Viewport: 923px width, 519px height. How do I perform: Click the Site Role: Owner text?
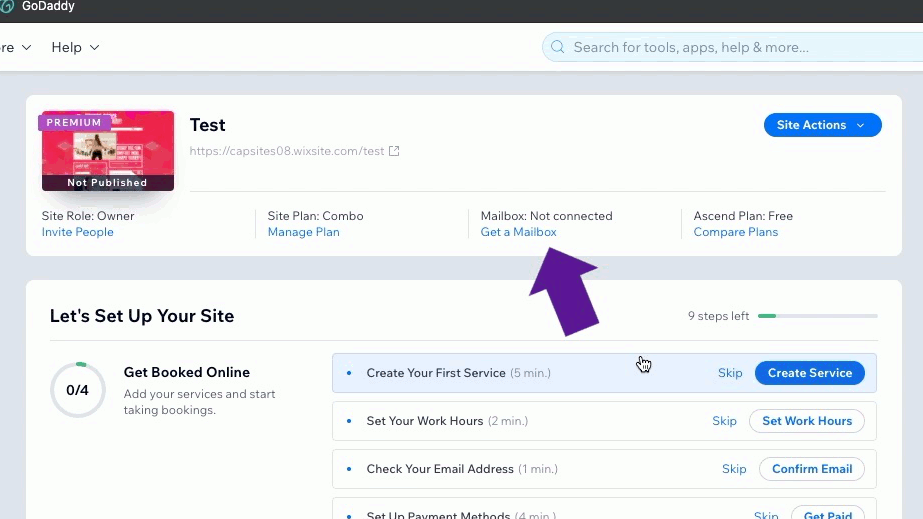[x=88, y=216]
